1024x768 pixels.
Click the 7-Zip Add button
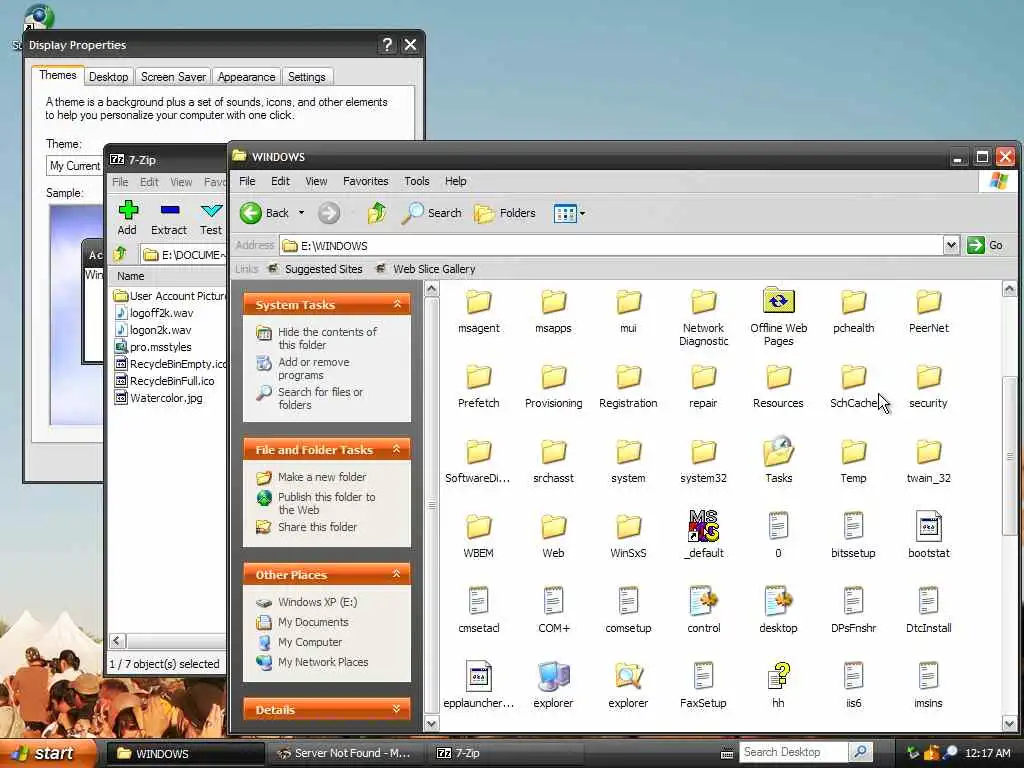(x=127, y=218)
